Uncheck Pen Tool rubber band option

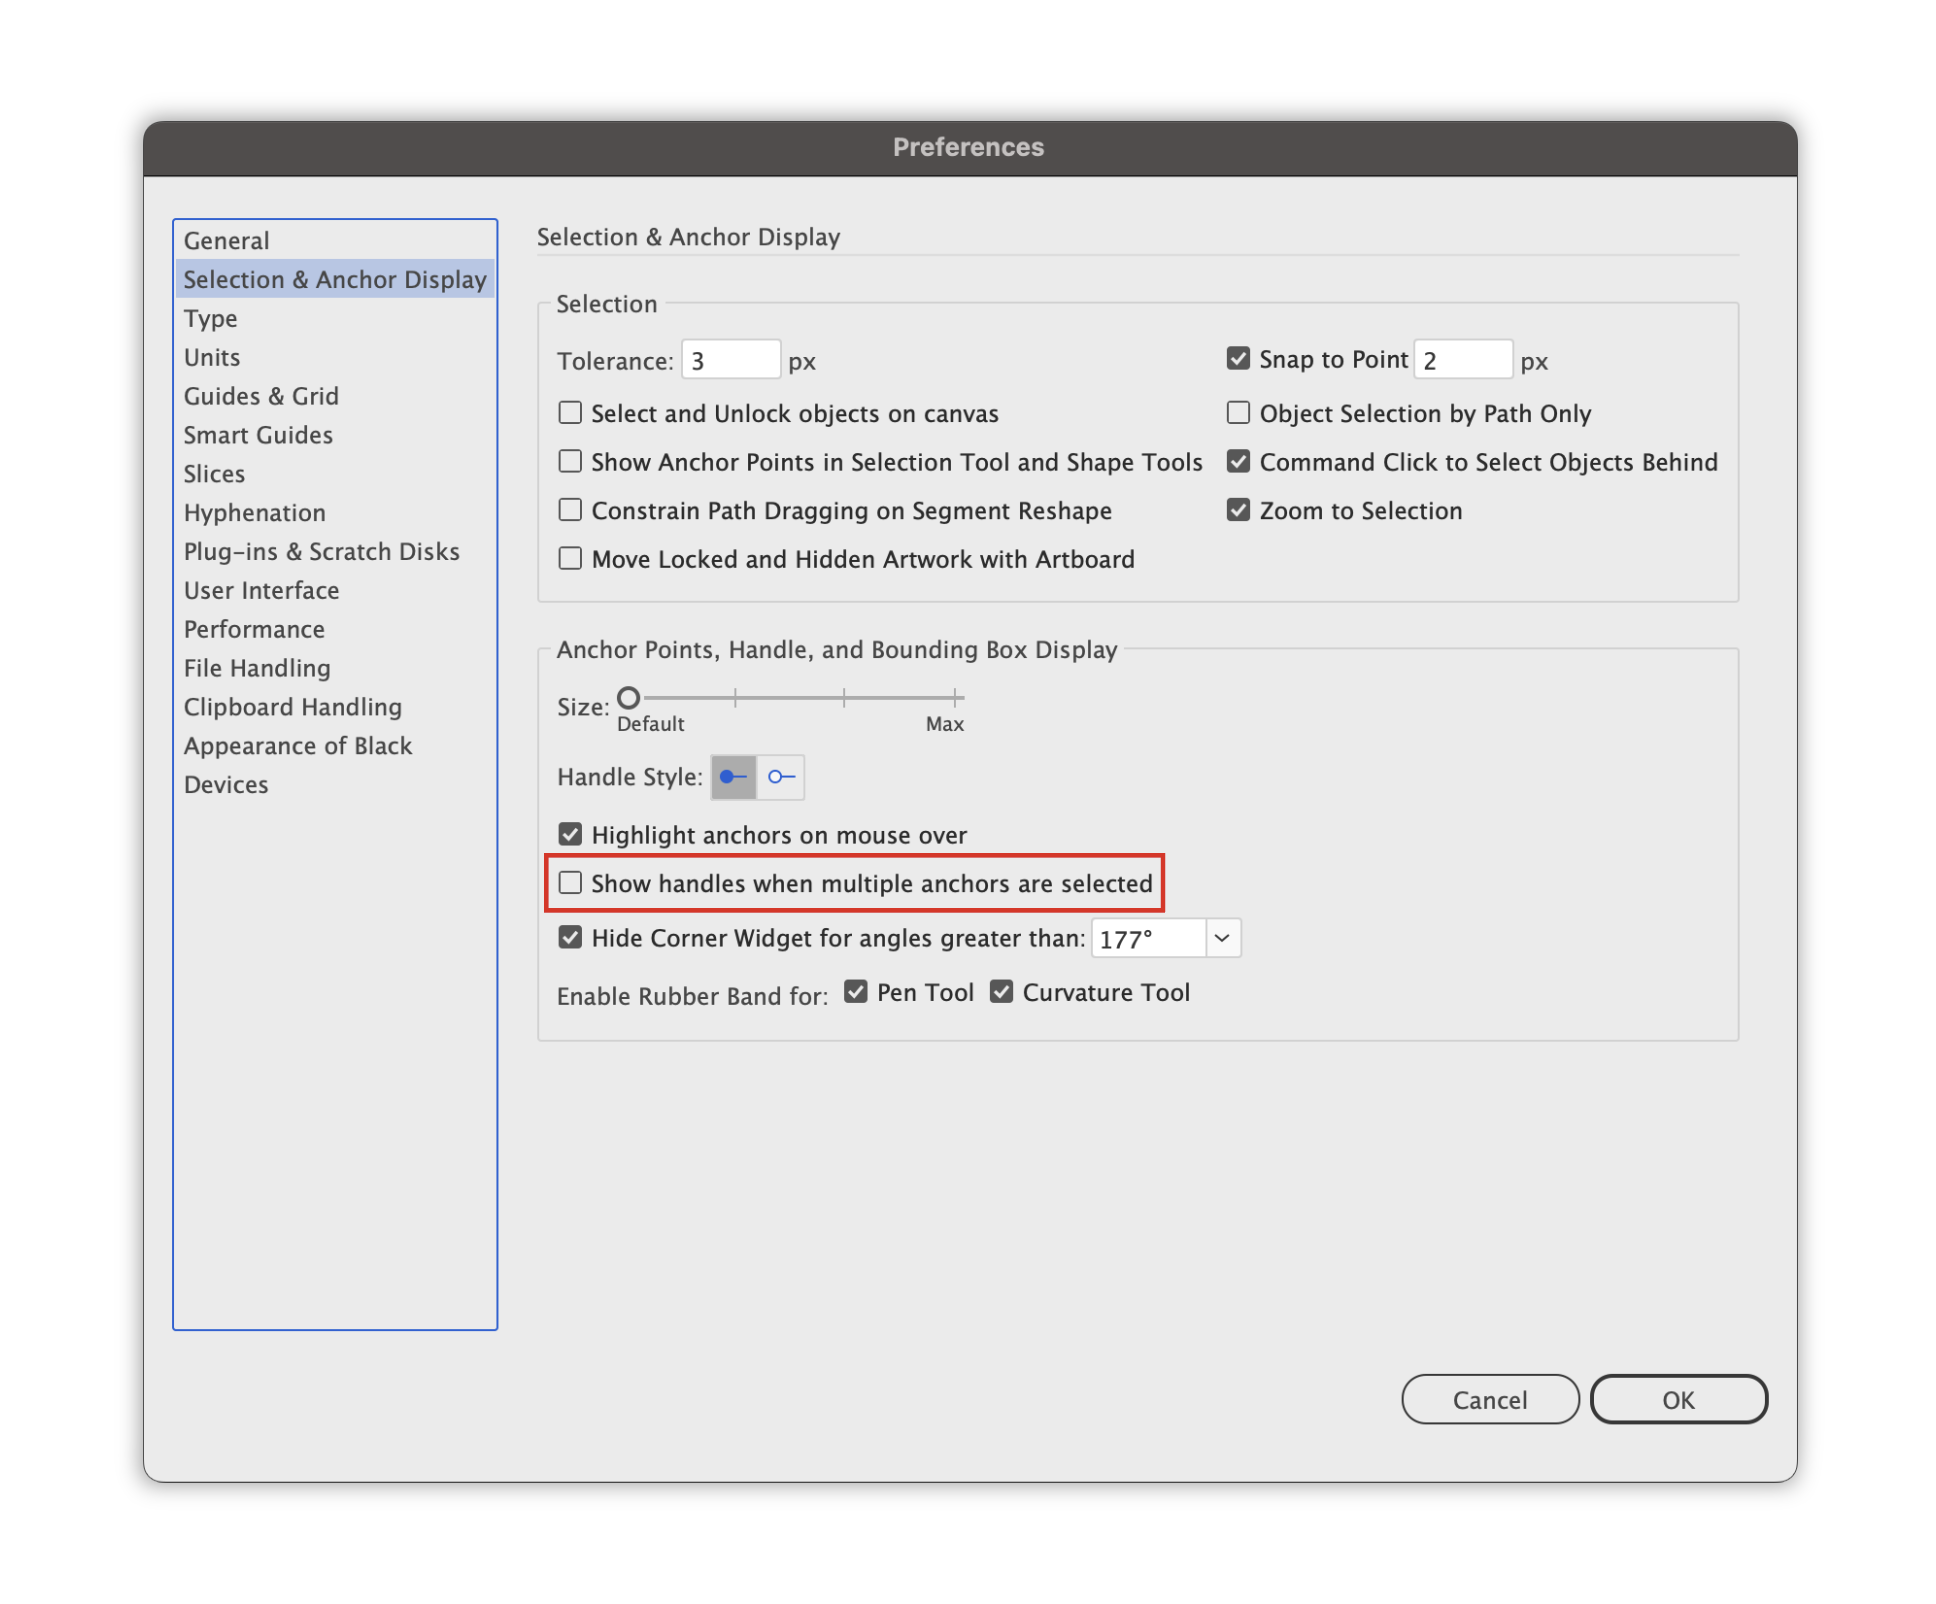855,992
